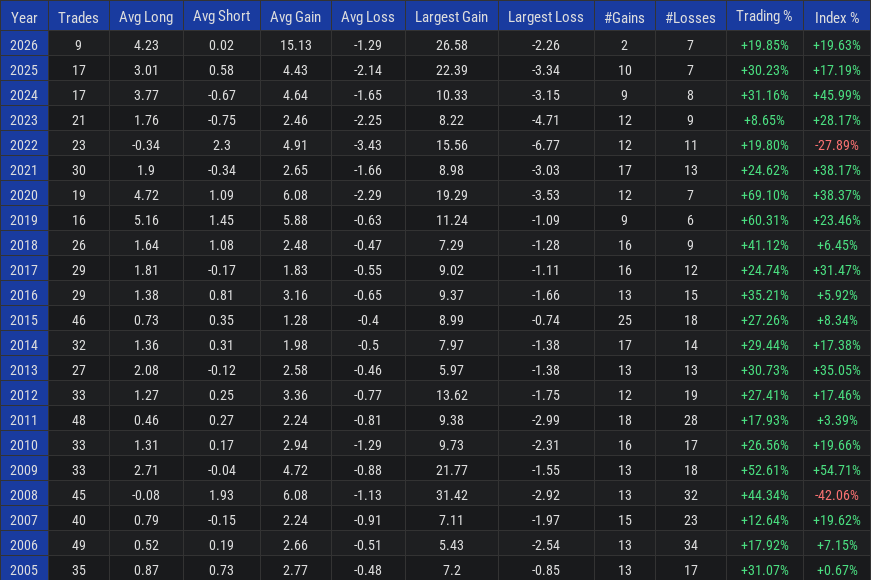Click the #Losses column header
The width and height of the screenshot is (871, 580).
point(690,17)
